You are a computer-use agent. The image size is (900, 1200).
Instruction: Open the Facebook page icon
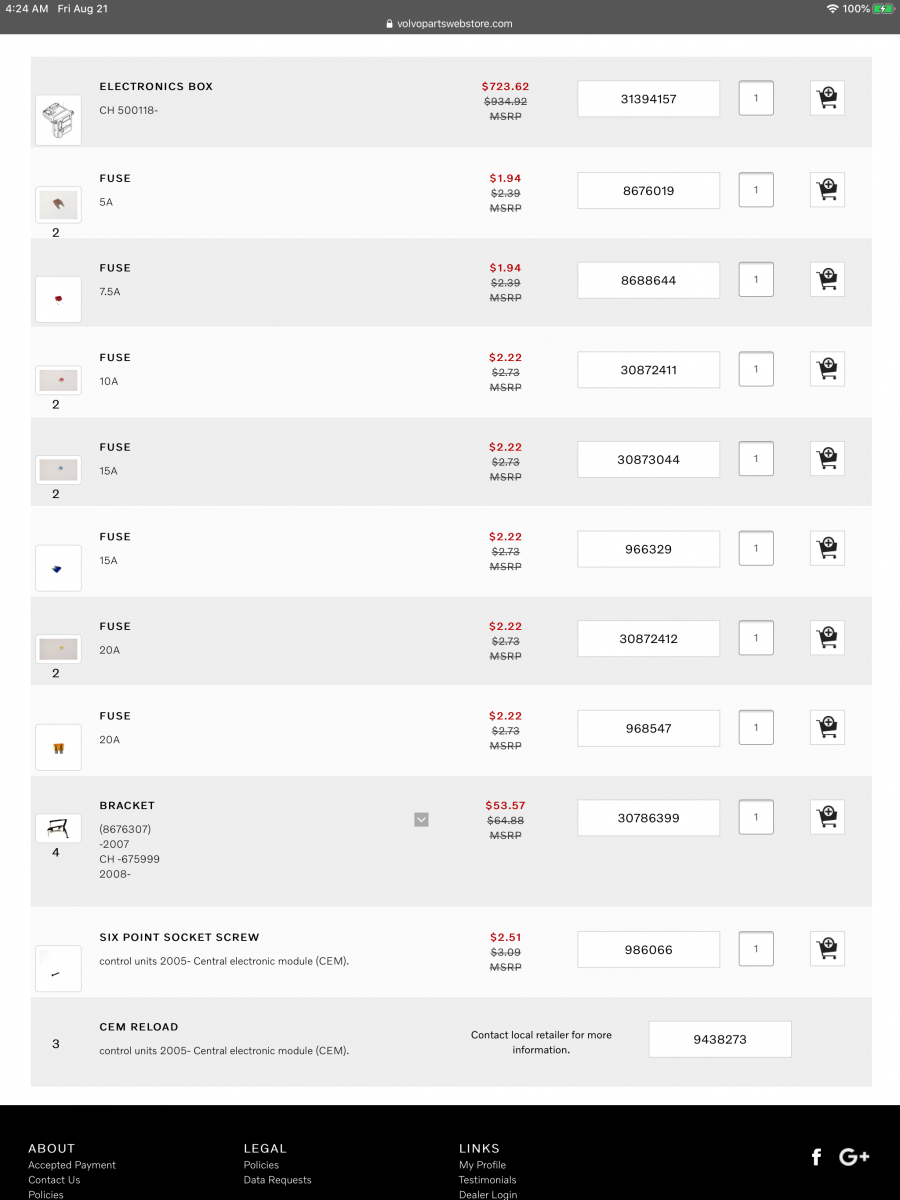(x=816, y=1157)
